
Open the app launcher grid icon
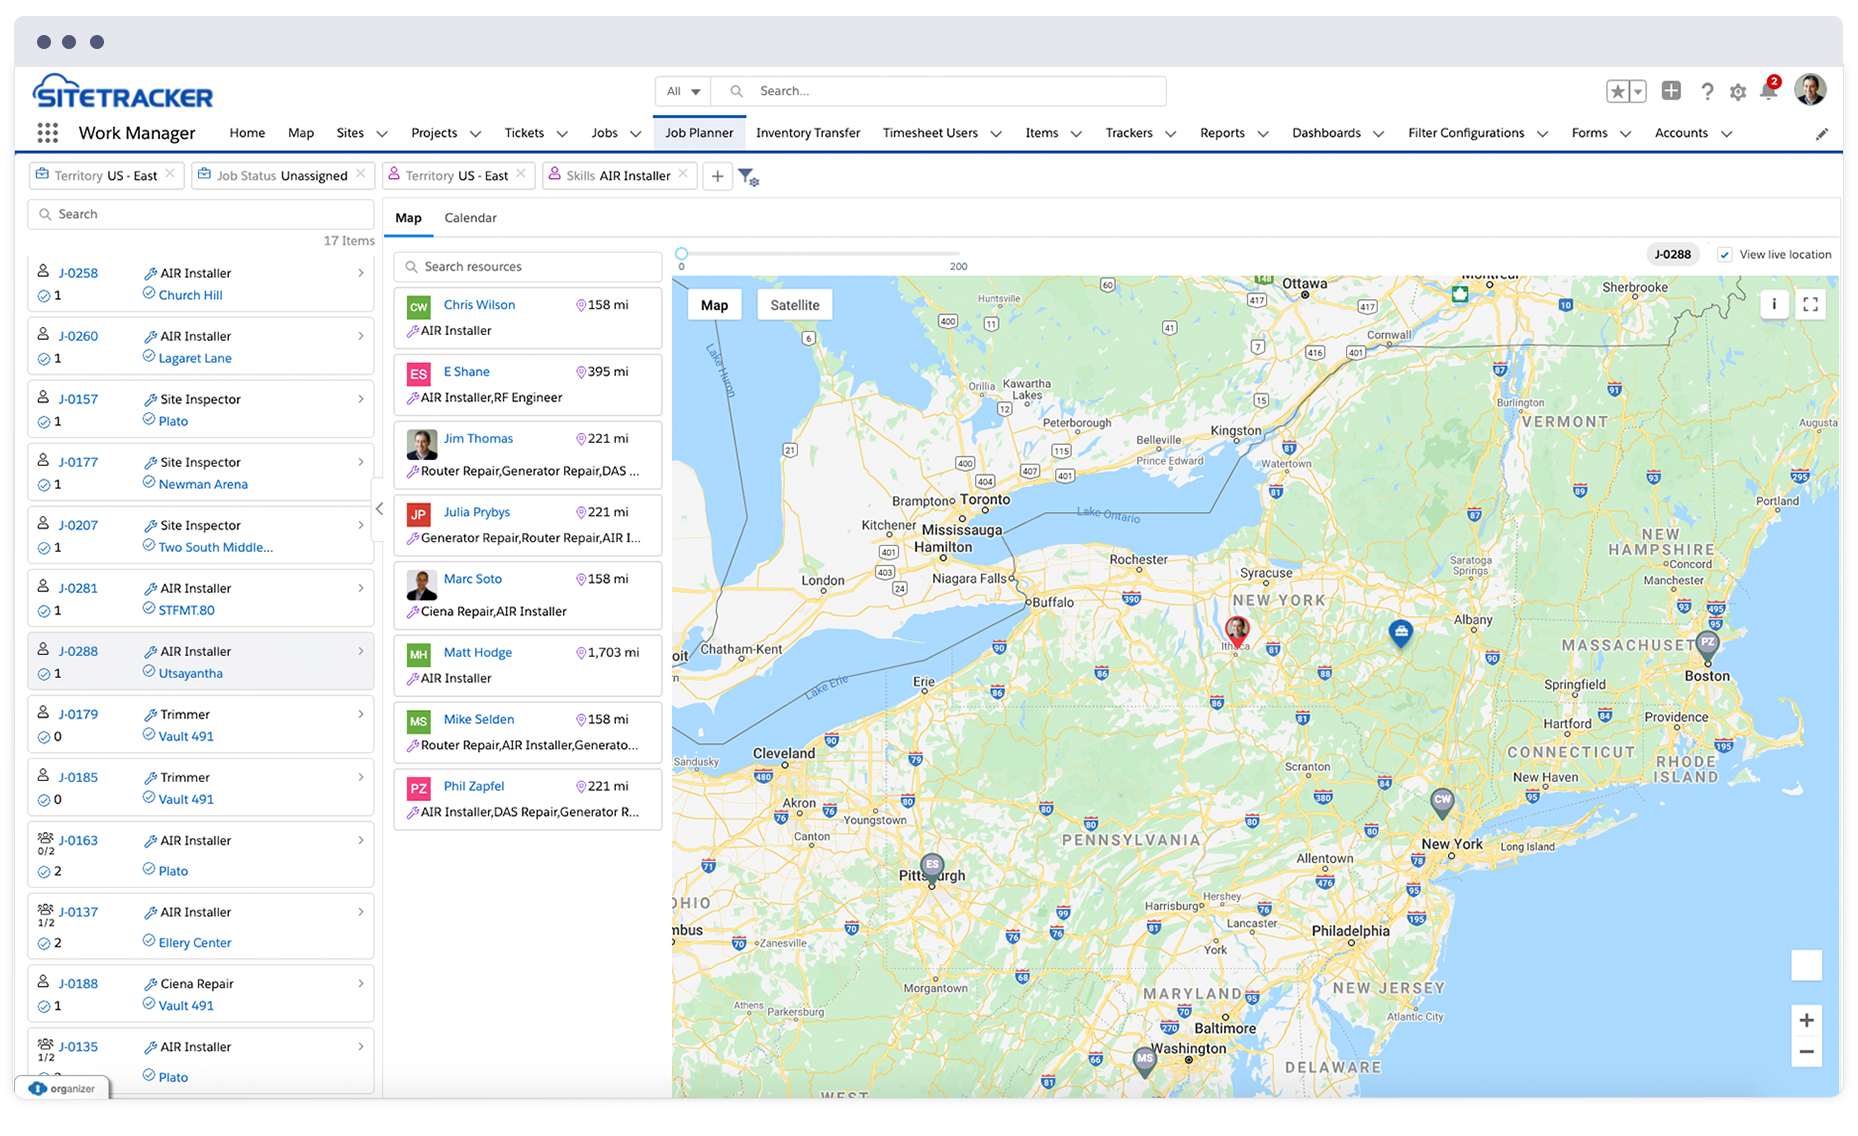[47, 133]
